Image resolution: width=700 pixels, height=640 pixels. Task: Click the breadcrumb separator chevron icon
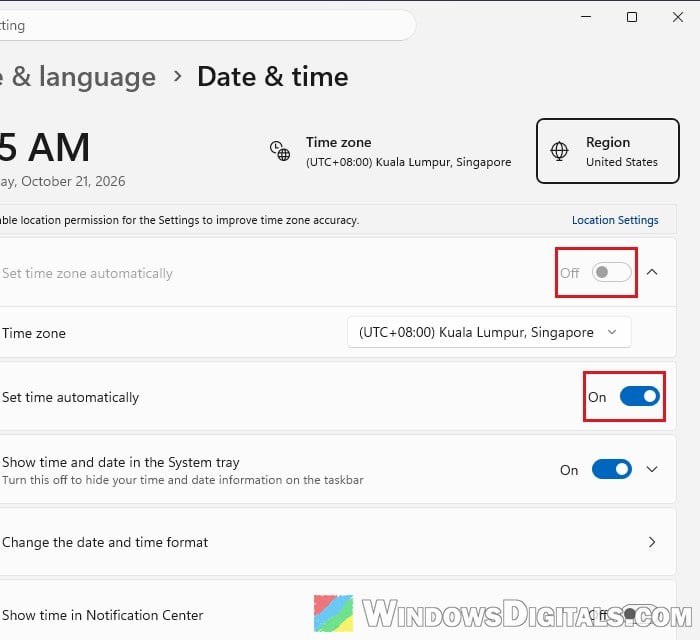coord(177,76)
